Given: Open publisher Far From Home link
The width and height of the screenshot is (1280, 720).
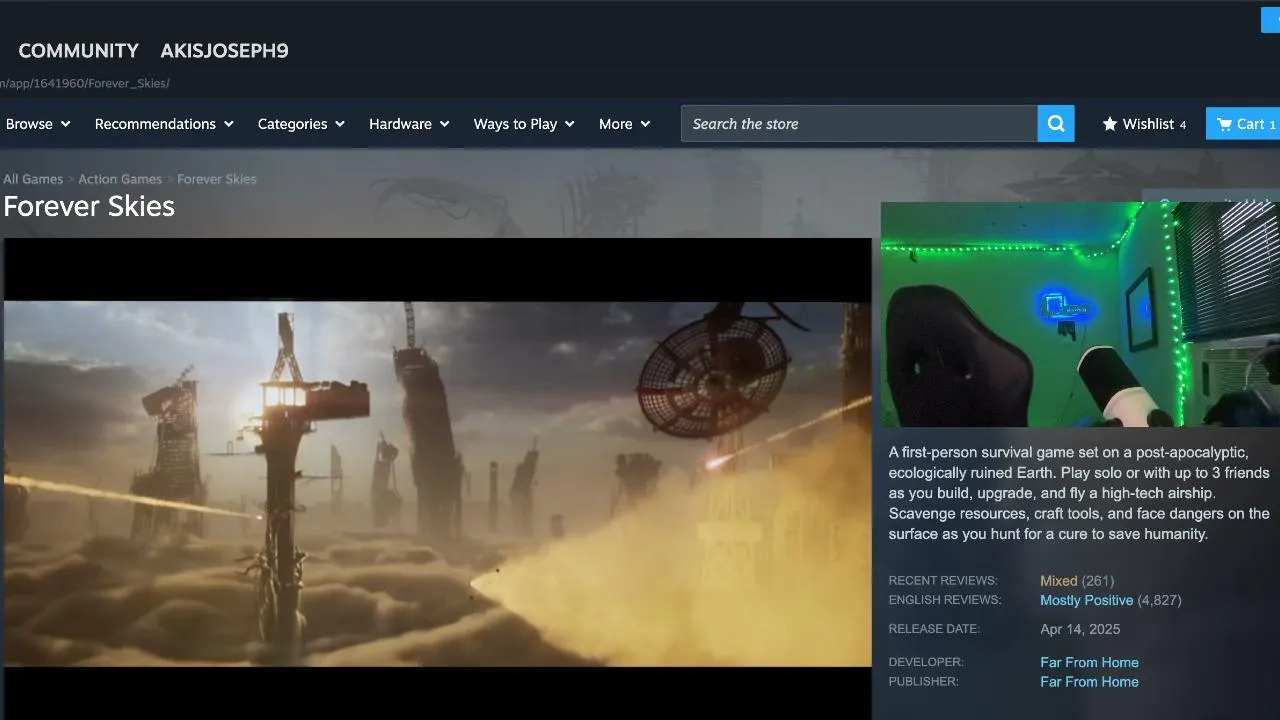Looking at the screenshot, I should [x=1090, y=682].
